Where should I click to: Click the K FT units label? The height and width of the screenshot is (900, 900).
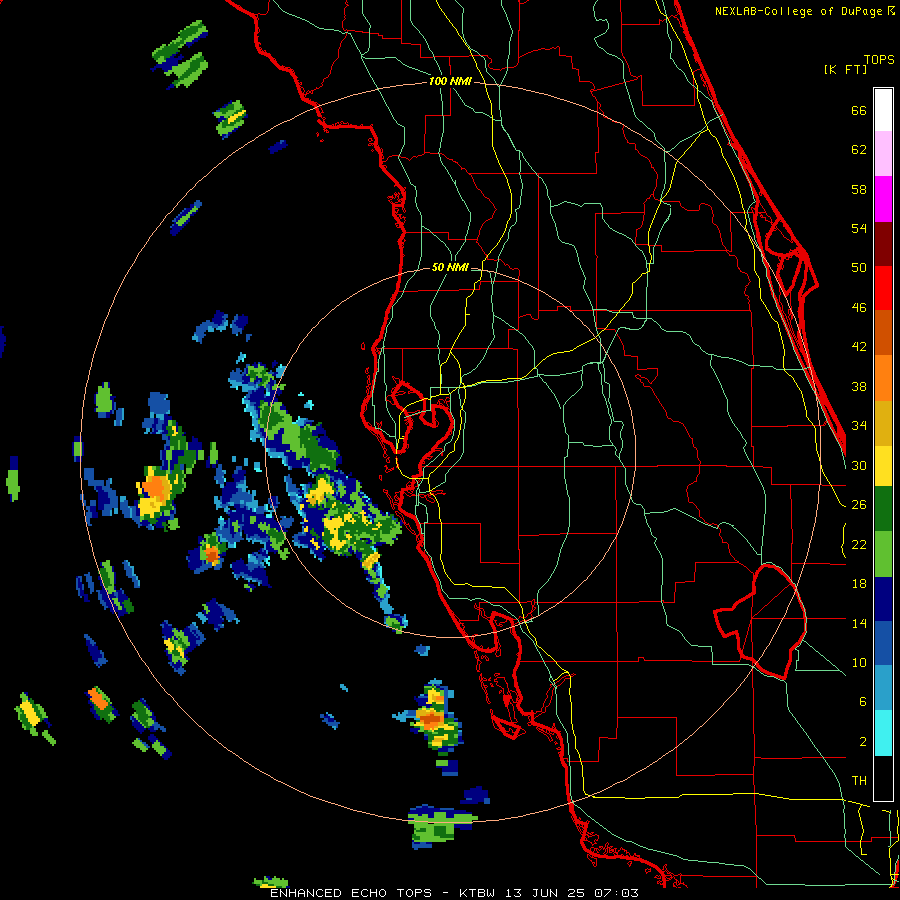tap(845, 70)
